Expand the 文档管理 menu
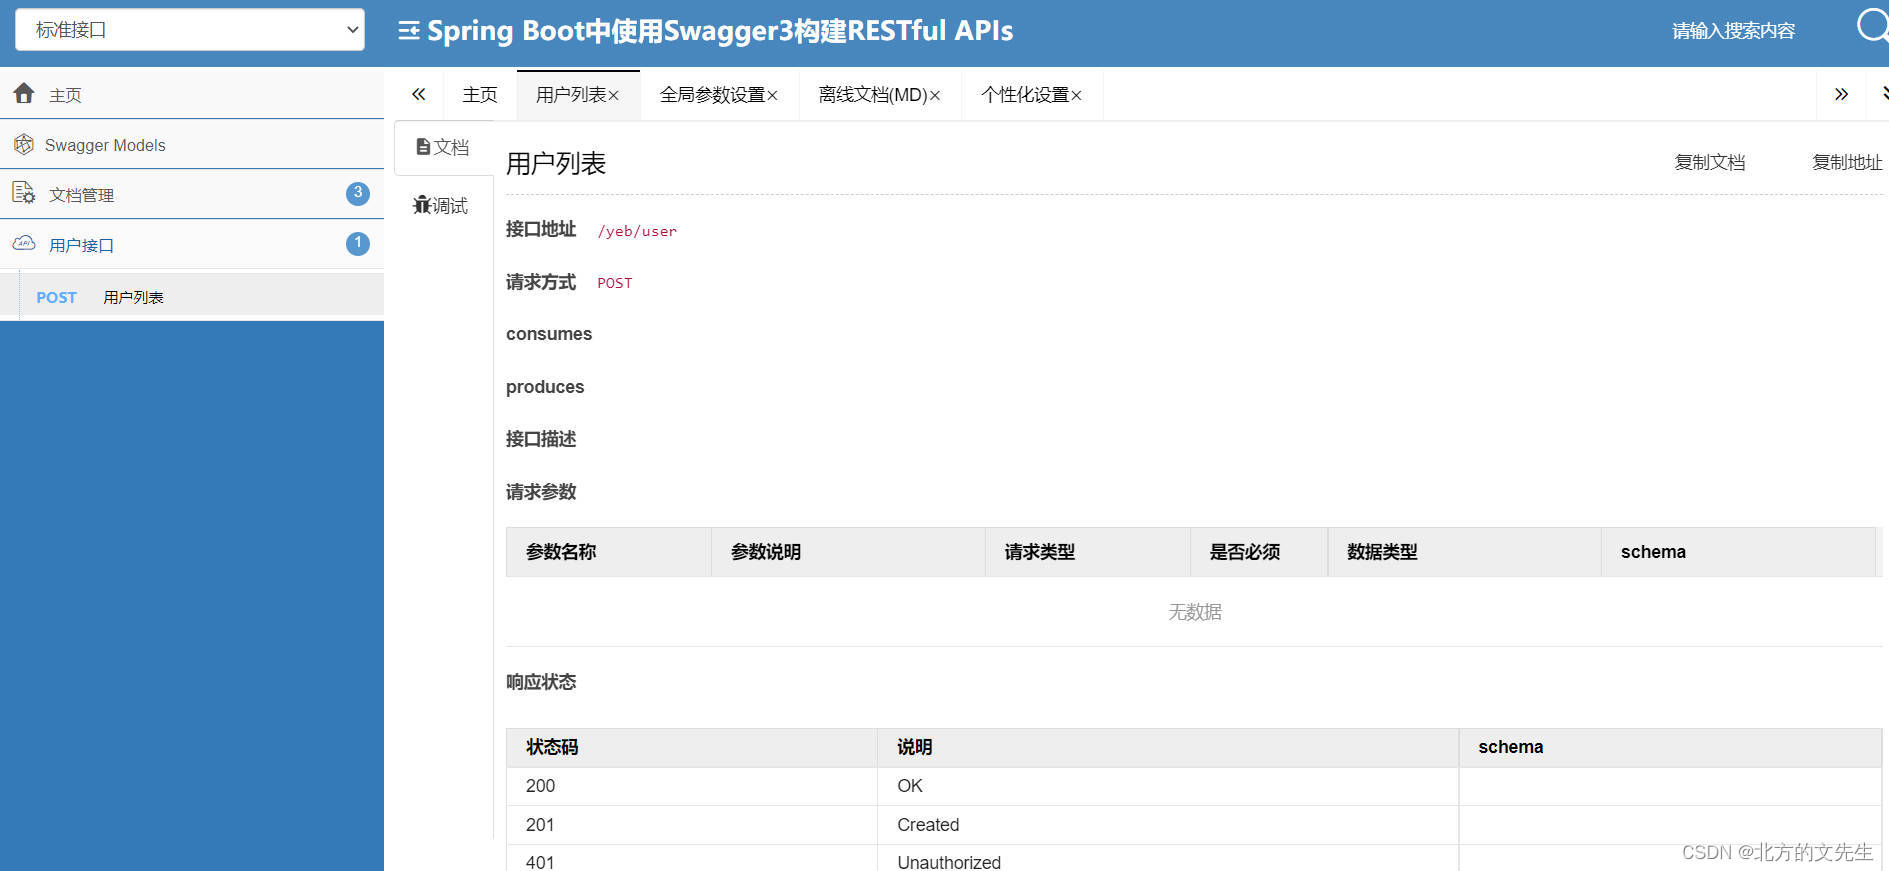Viewport: 1889px width, 871px height. 192,194
